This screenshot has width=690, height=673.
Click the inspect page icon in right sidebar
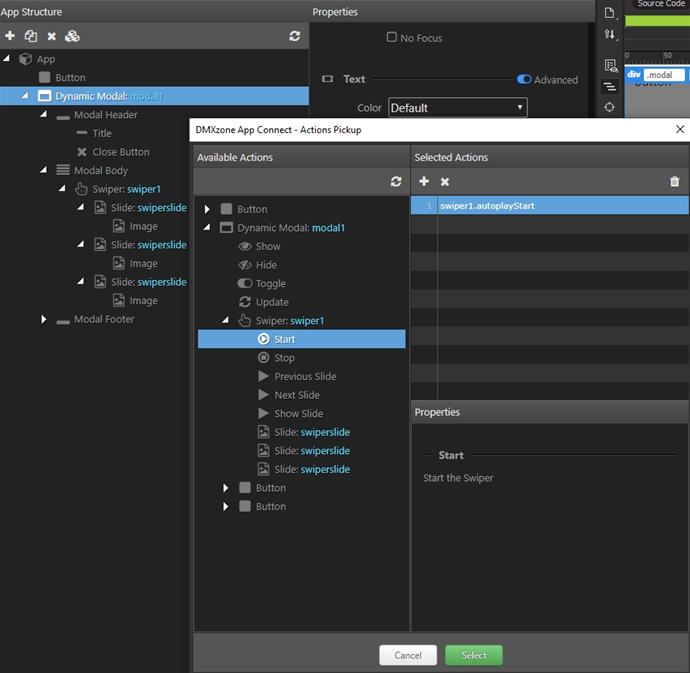610,66
